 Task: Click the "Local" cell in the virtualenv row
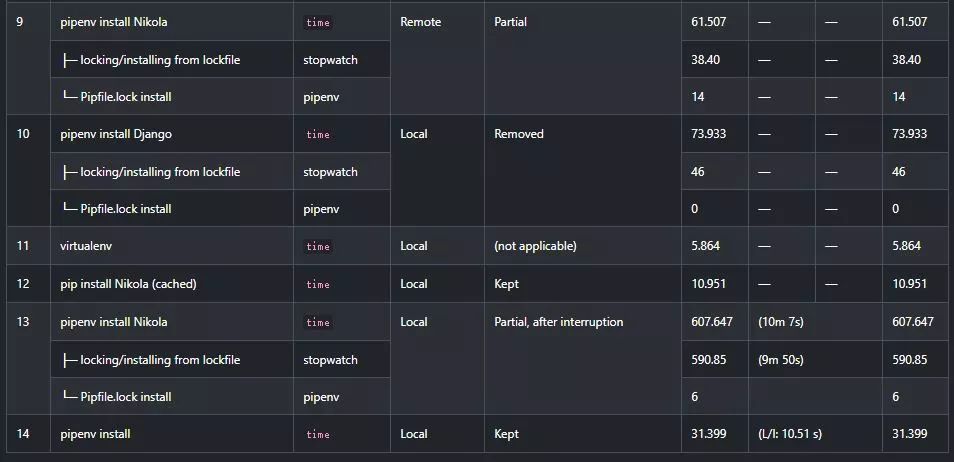(413, 246)
